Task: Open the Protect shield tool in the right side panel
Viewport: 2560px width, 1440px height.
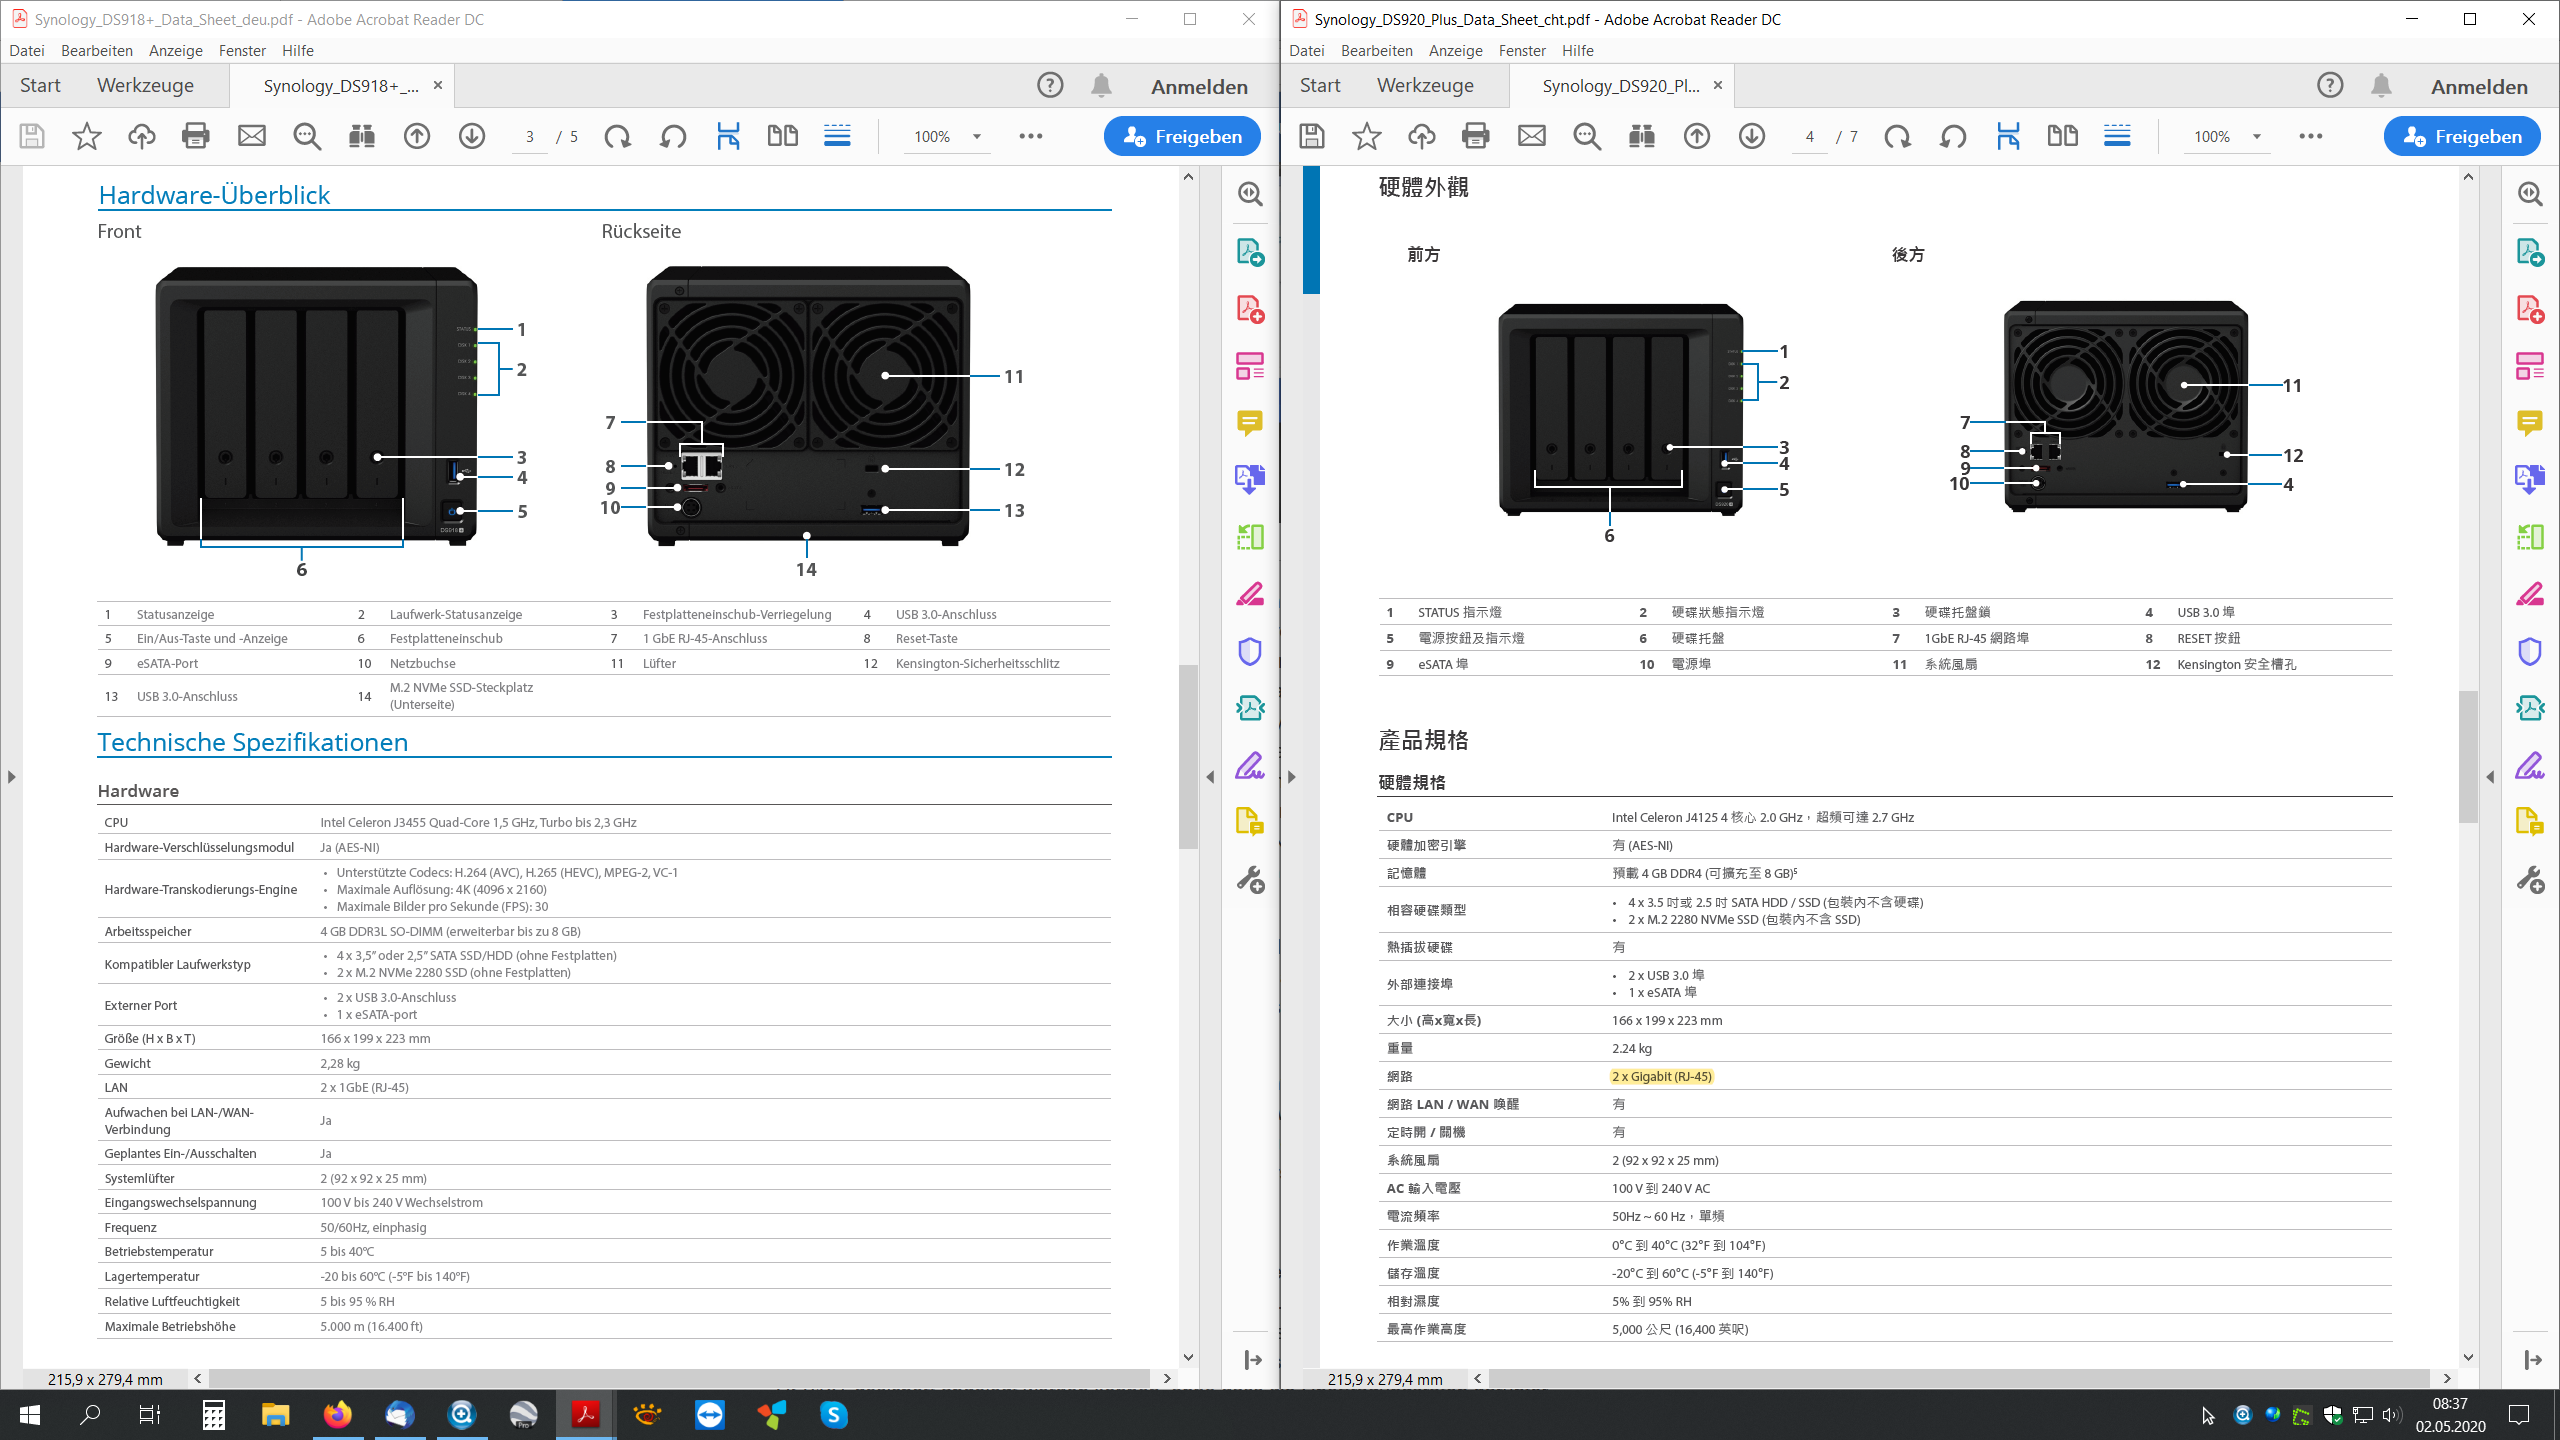Action: (x=2529, y=652)
